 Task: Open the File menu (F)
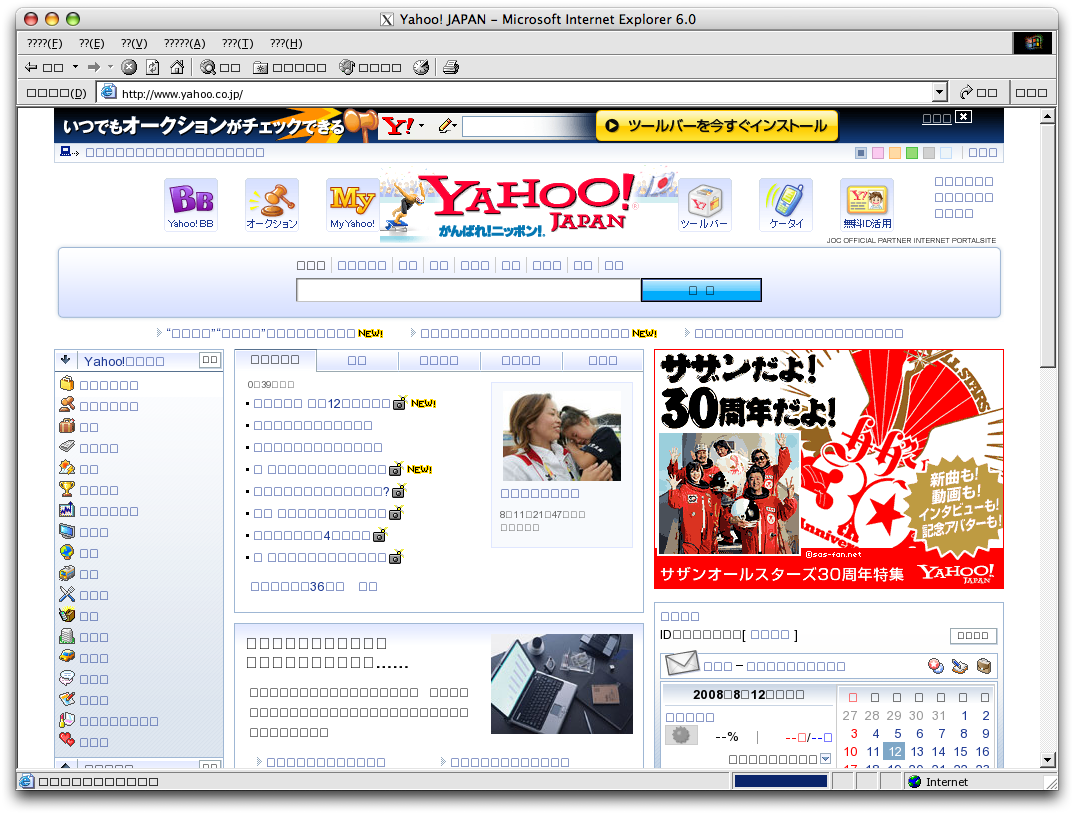click(45, 43)
